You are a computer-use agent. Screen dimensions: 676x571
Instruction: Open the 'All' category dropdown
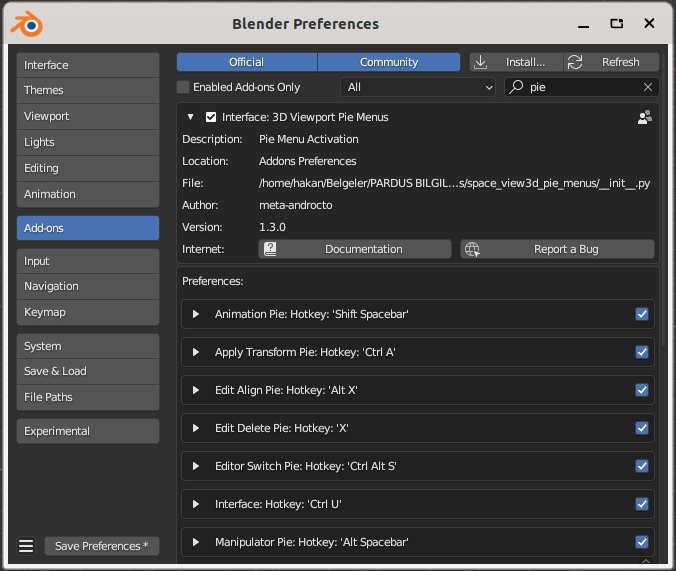pyautogui.click(x=418, y=88)
